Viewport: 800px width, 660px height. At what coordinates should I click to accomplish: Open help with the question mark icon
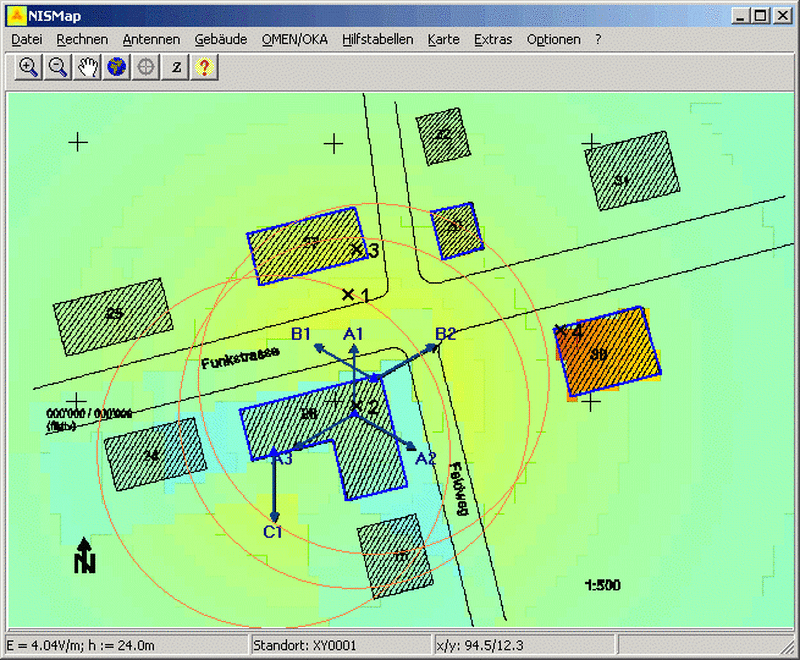pyautogui.click(x=205, y=67)
